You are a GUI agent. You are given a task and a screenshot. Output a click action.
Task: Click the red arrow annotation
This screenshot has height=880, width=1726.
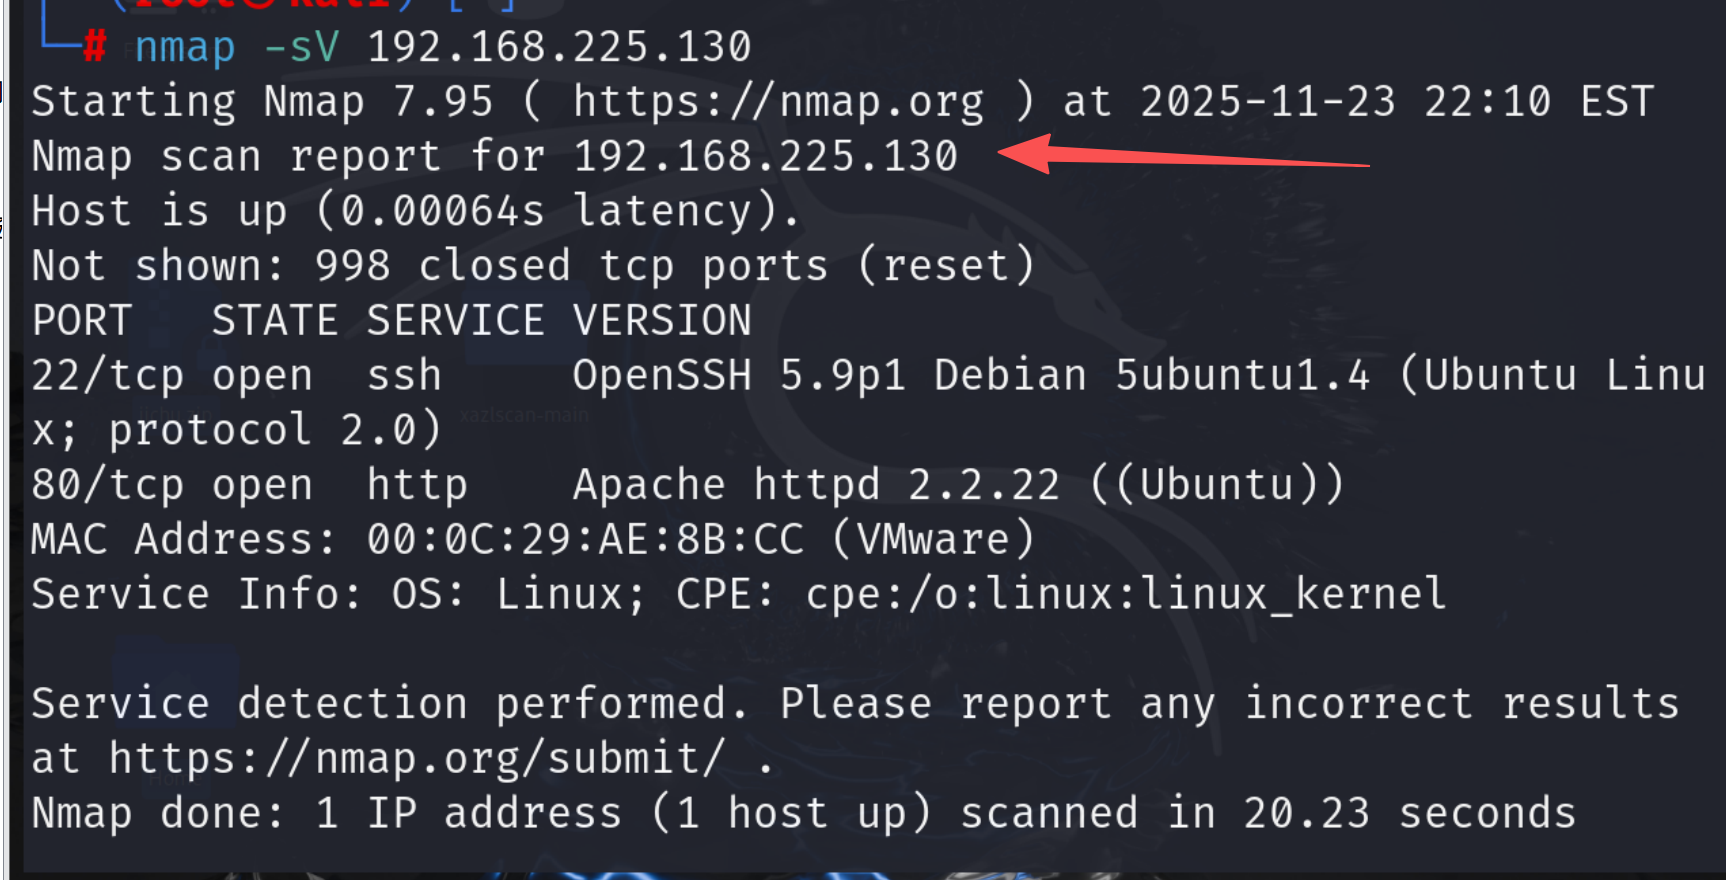pos(1180,156)
